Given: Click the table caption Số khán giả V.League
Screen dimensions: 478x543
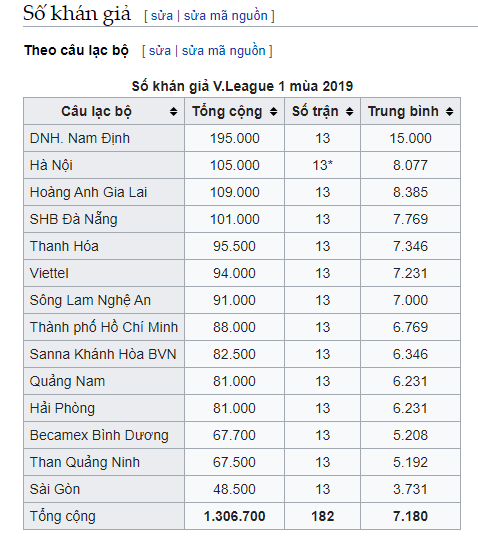Looking at the screenshot, I should pyautogui.click(x=242, y=86).
